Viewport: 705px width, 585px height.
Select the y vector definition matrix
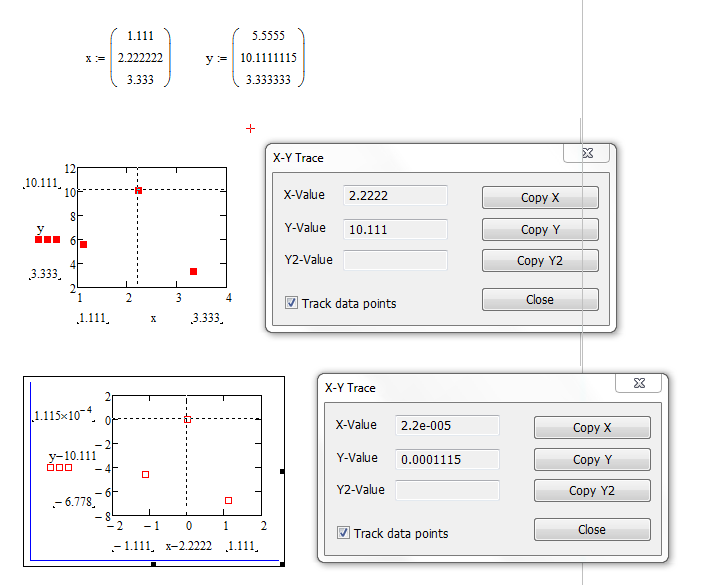pyautogui.click(x=268, y=58)
